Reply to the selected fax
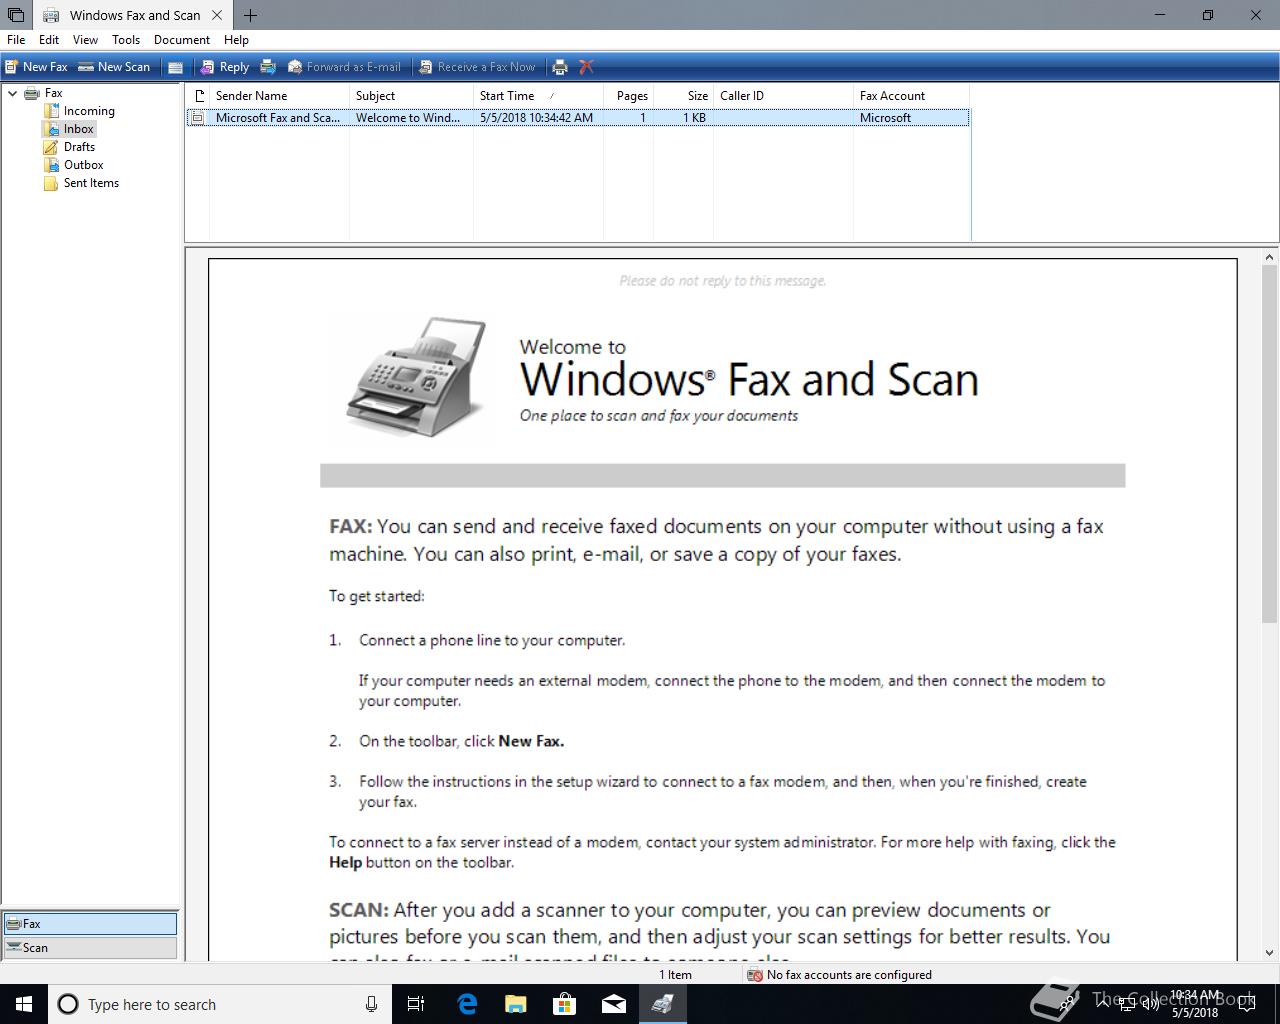1280x1024 pixels. click(224, 67)
